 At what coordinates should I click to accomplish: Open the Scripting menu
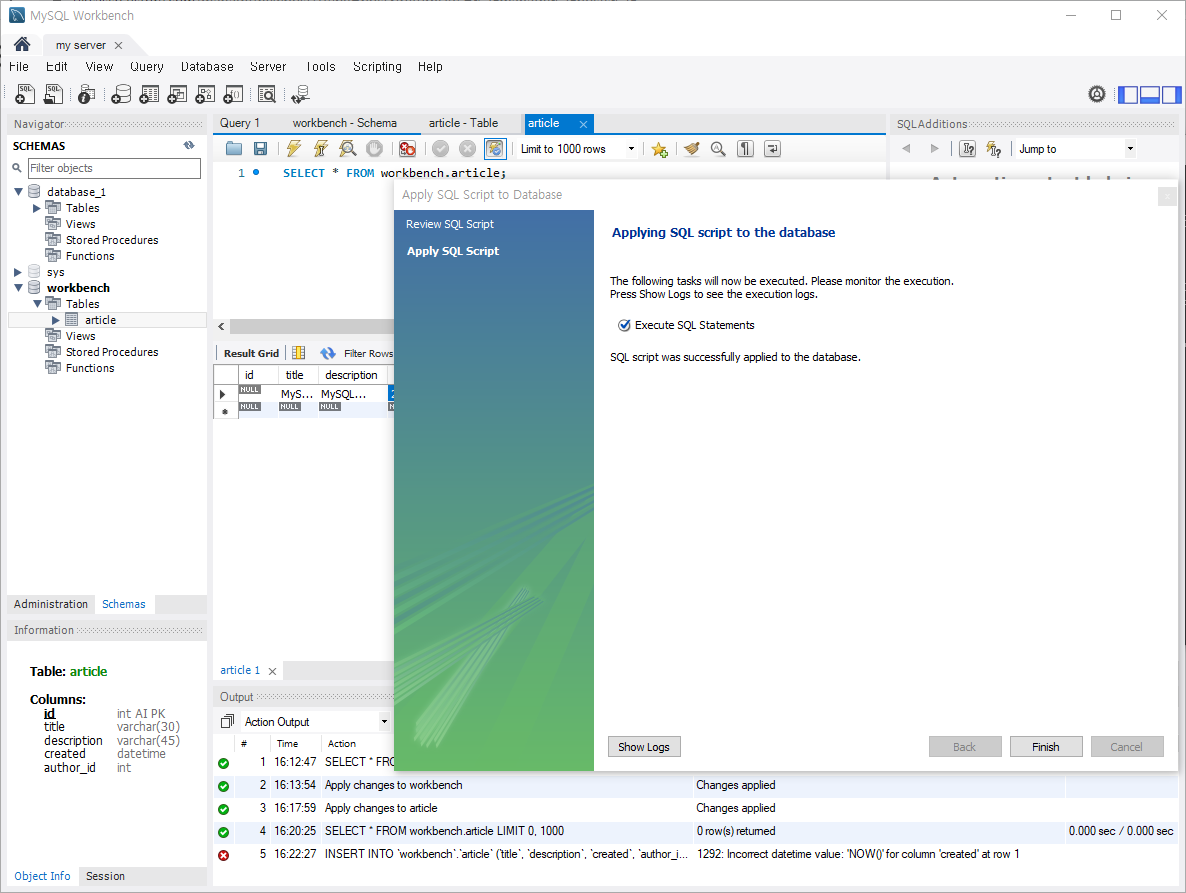pos(377,67)
